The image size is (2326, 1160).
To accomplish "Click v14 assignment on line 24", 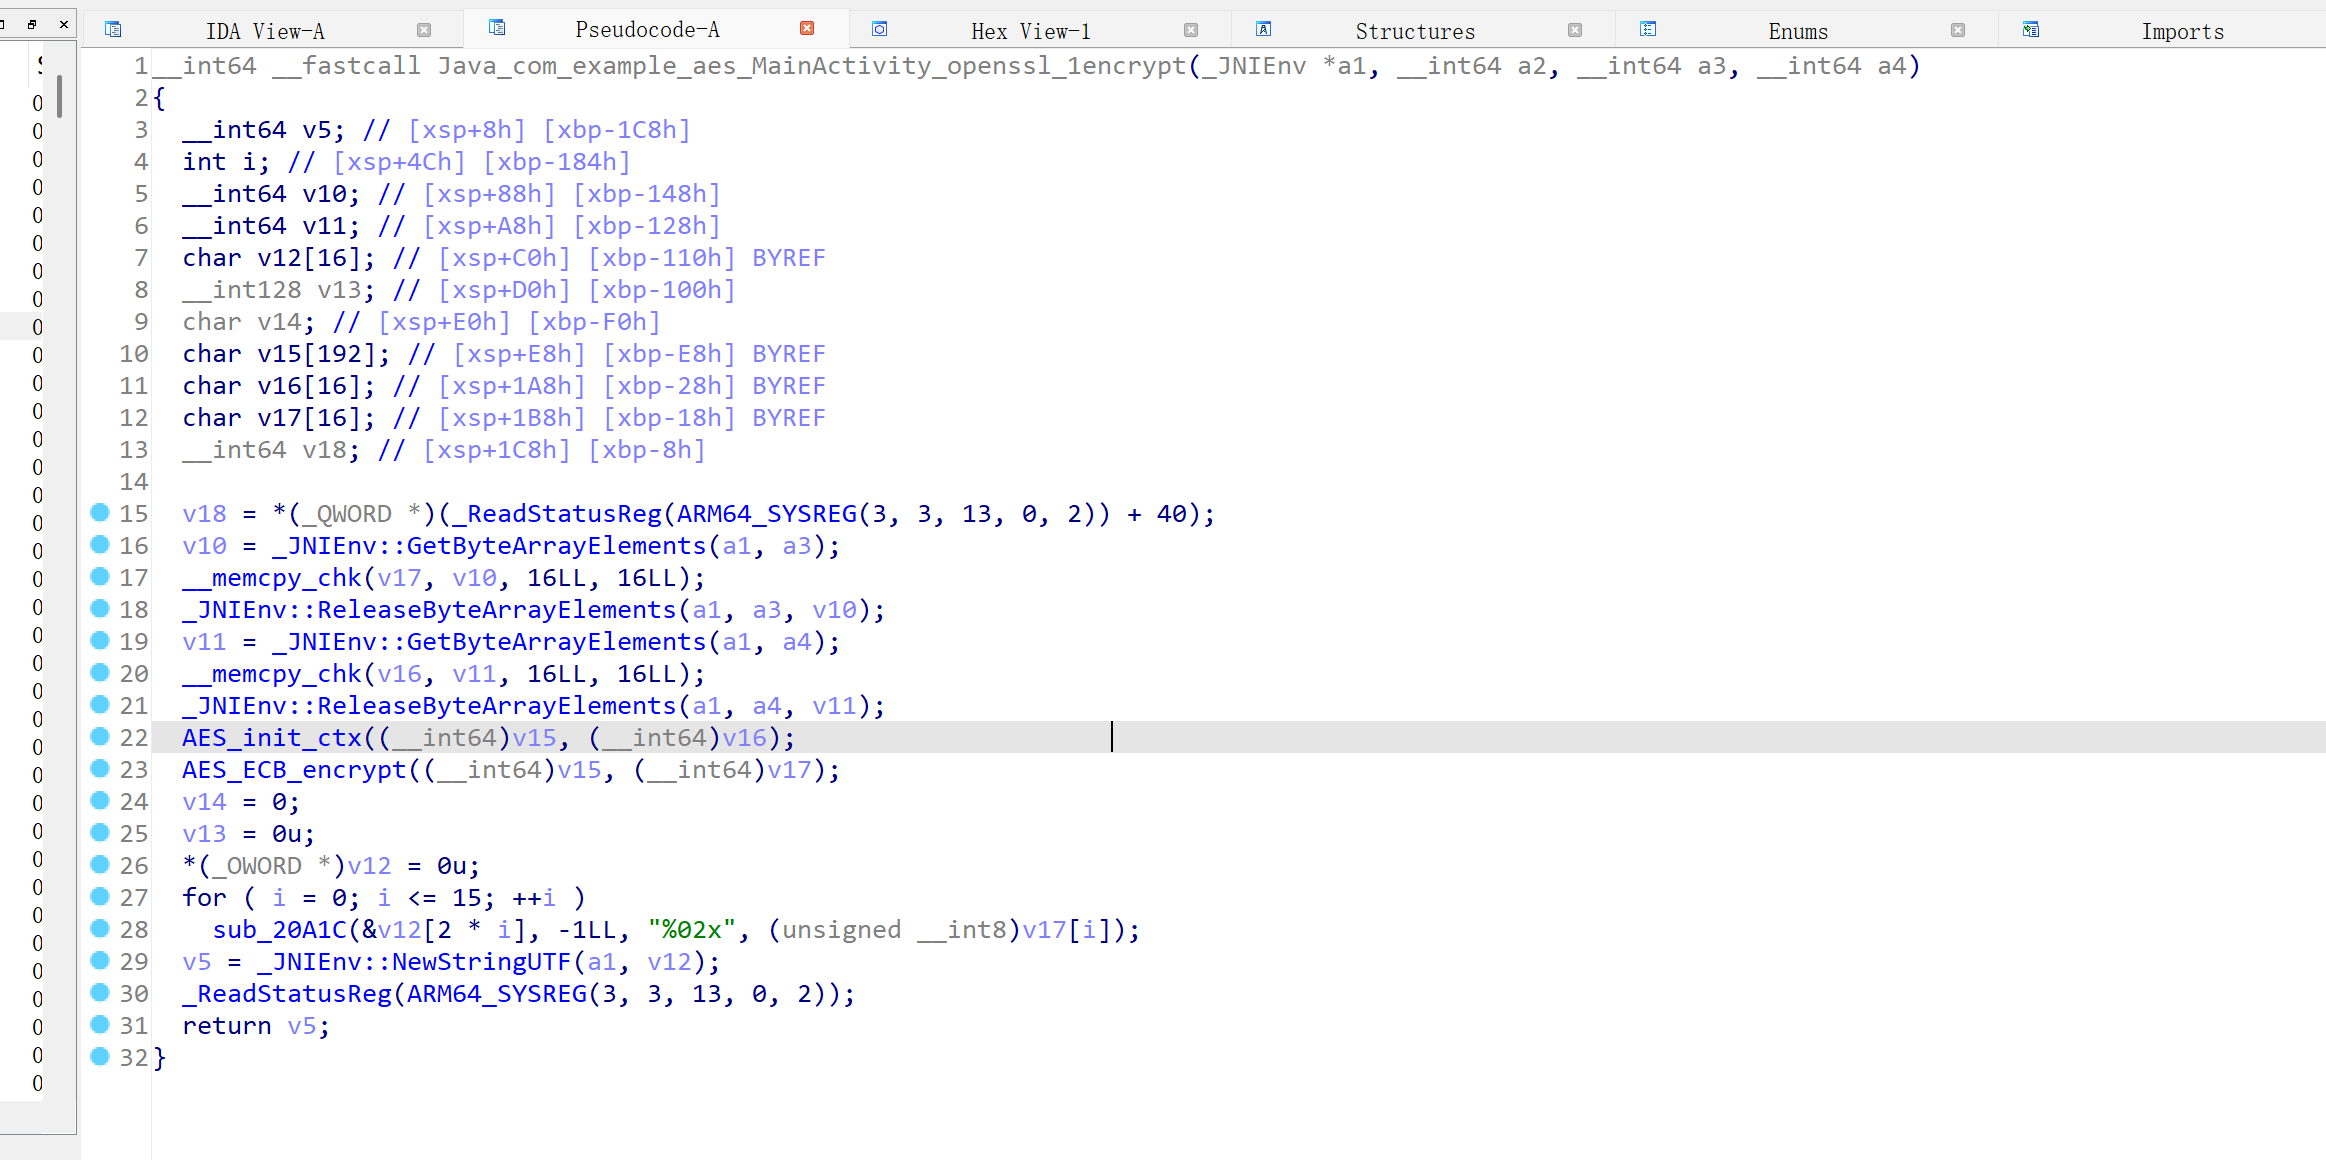I will click(240, 802).
